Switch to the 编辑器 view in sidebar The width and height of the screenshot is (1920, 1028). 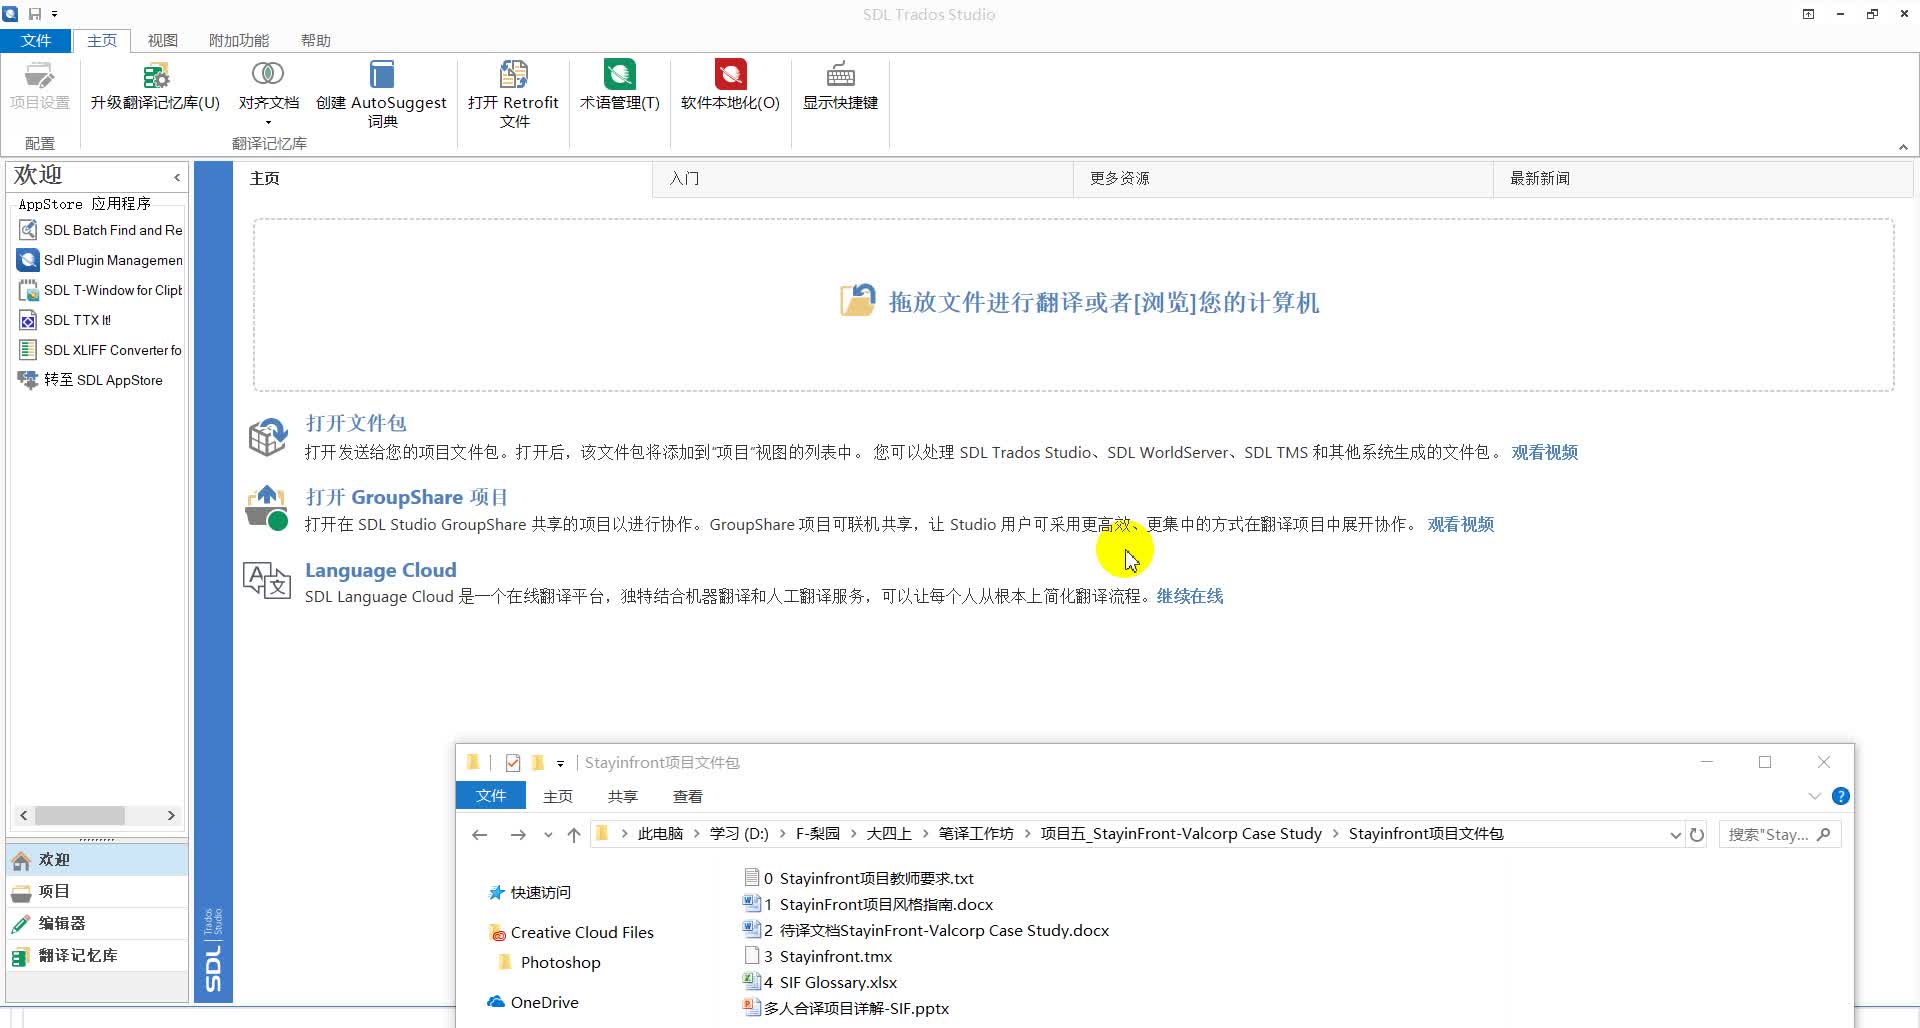pyautogui.click(x=61, y=923)
